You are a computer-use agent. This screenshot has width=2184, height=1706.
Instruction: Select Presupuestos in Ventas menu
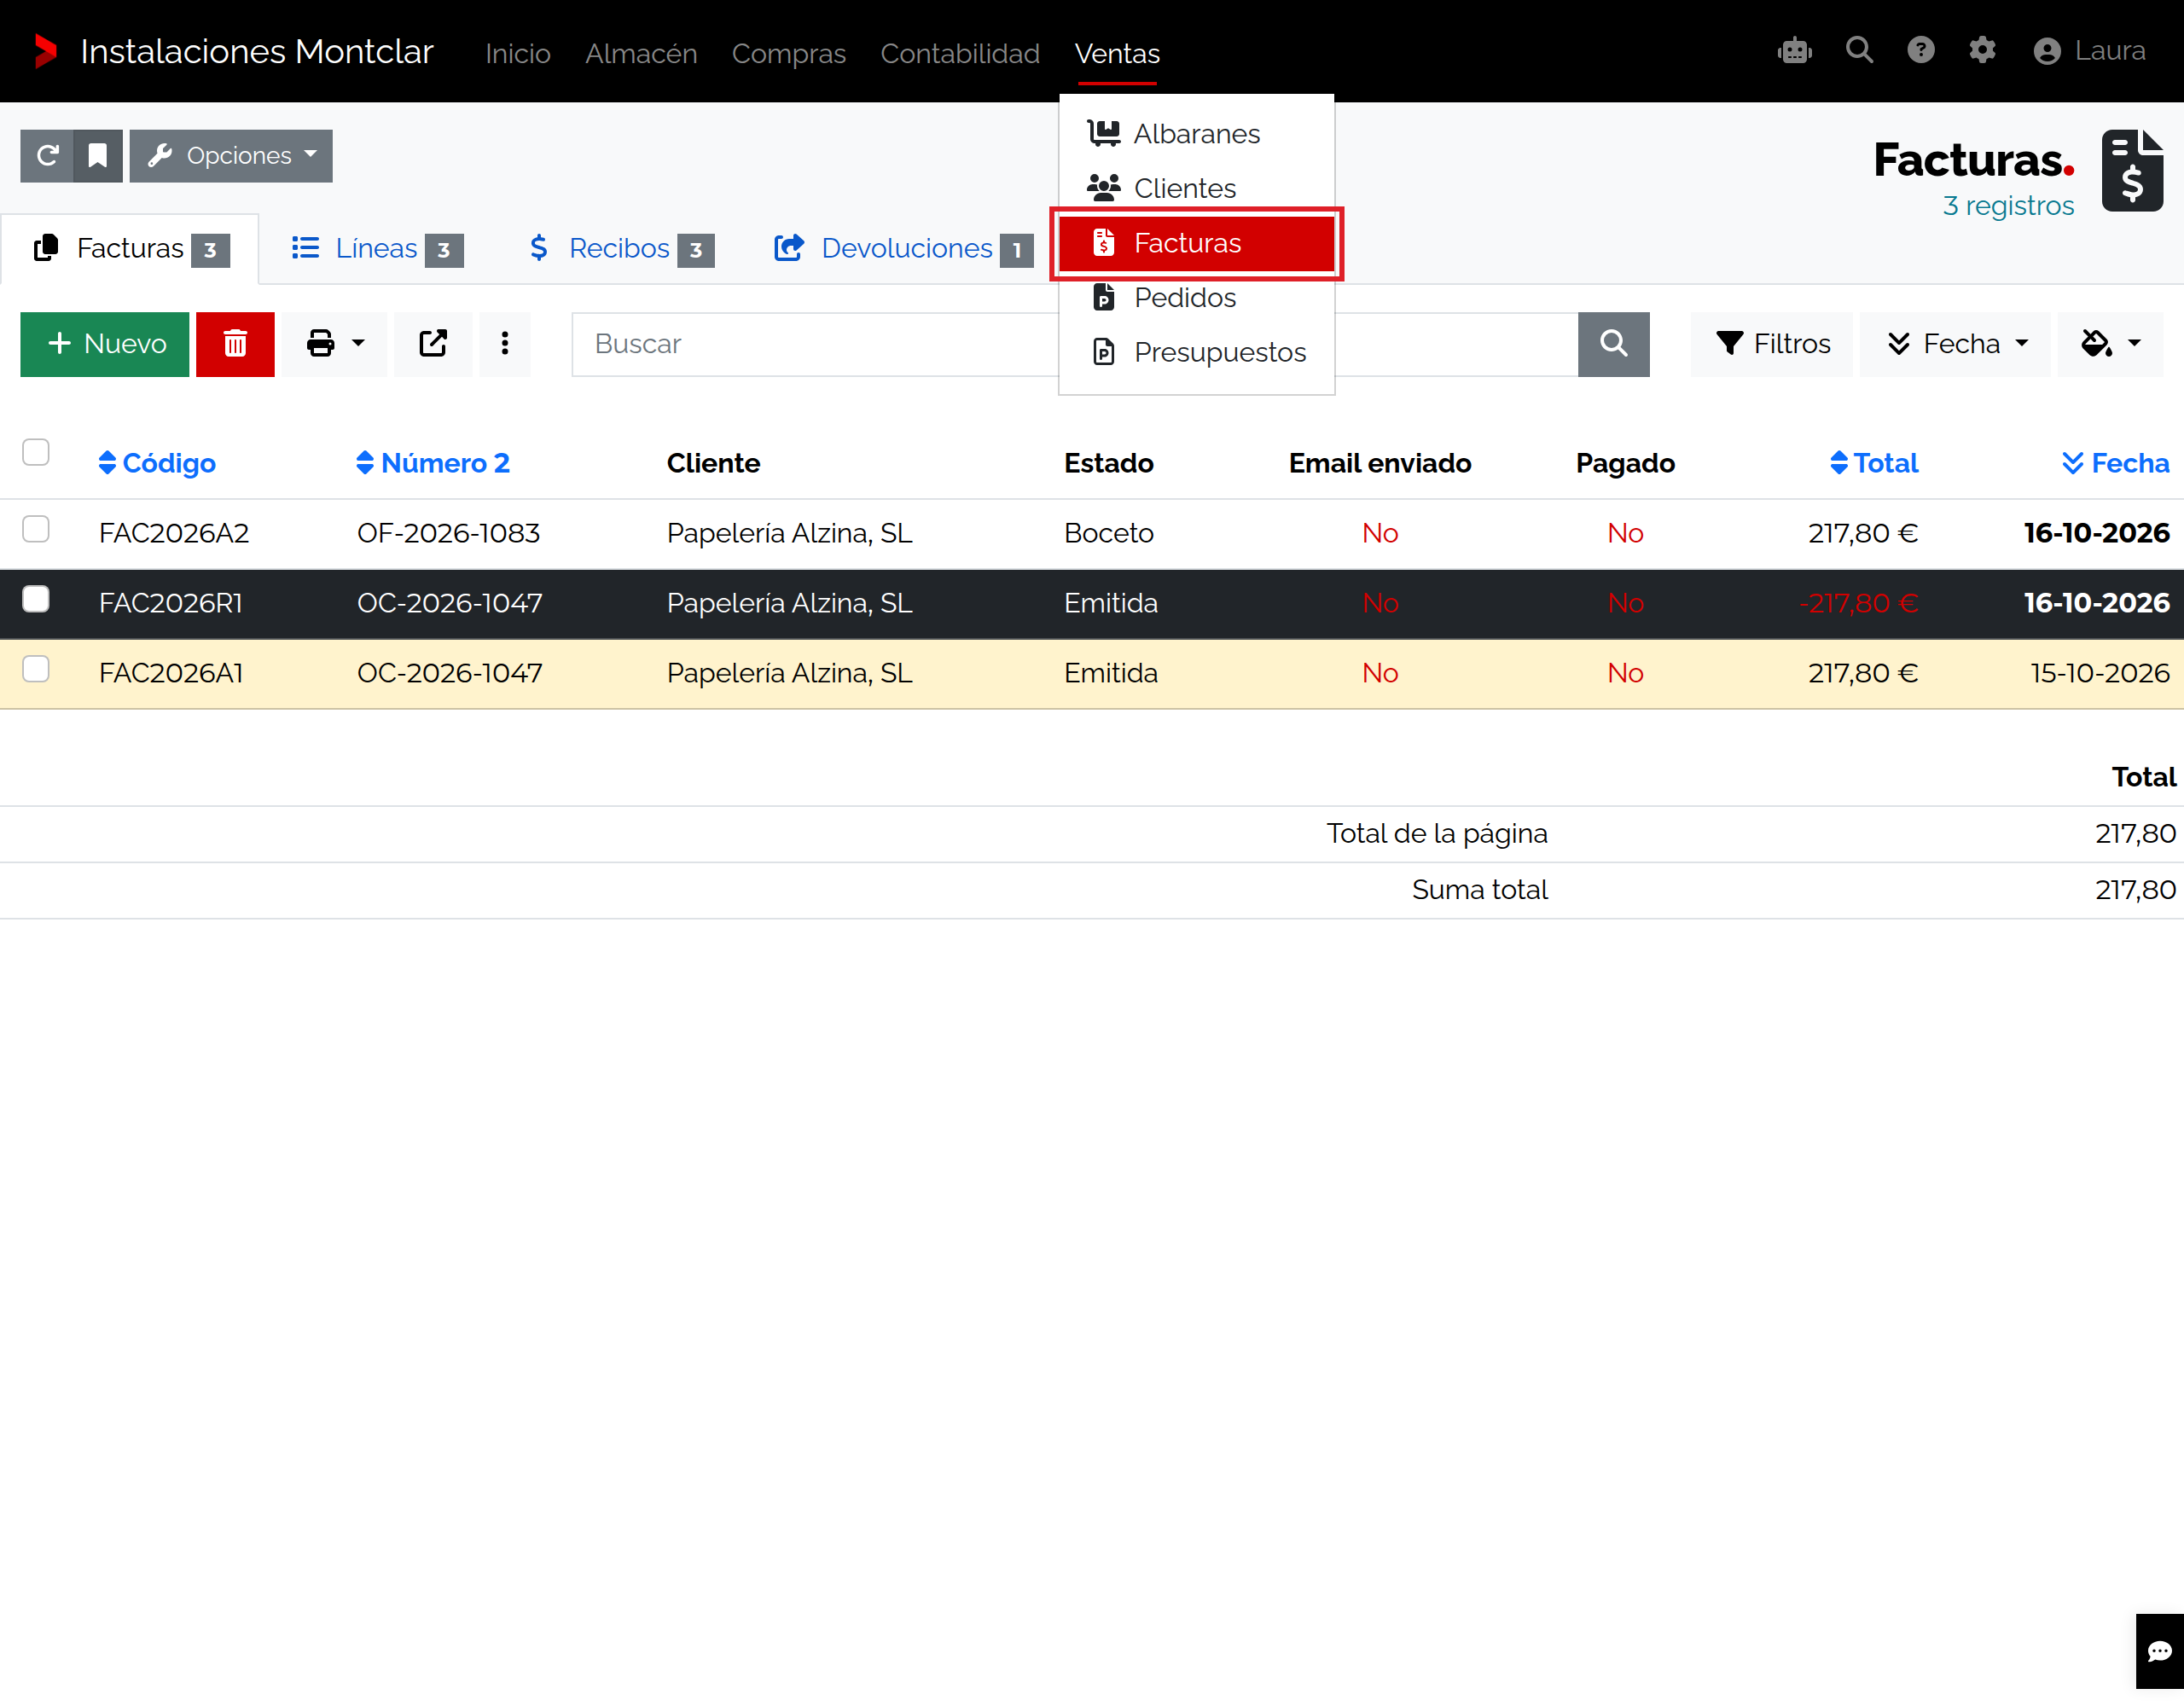point(1196,352)
